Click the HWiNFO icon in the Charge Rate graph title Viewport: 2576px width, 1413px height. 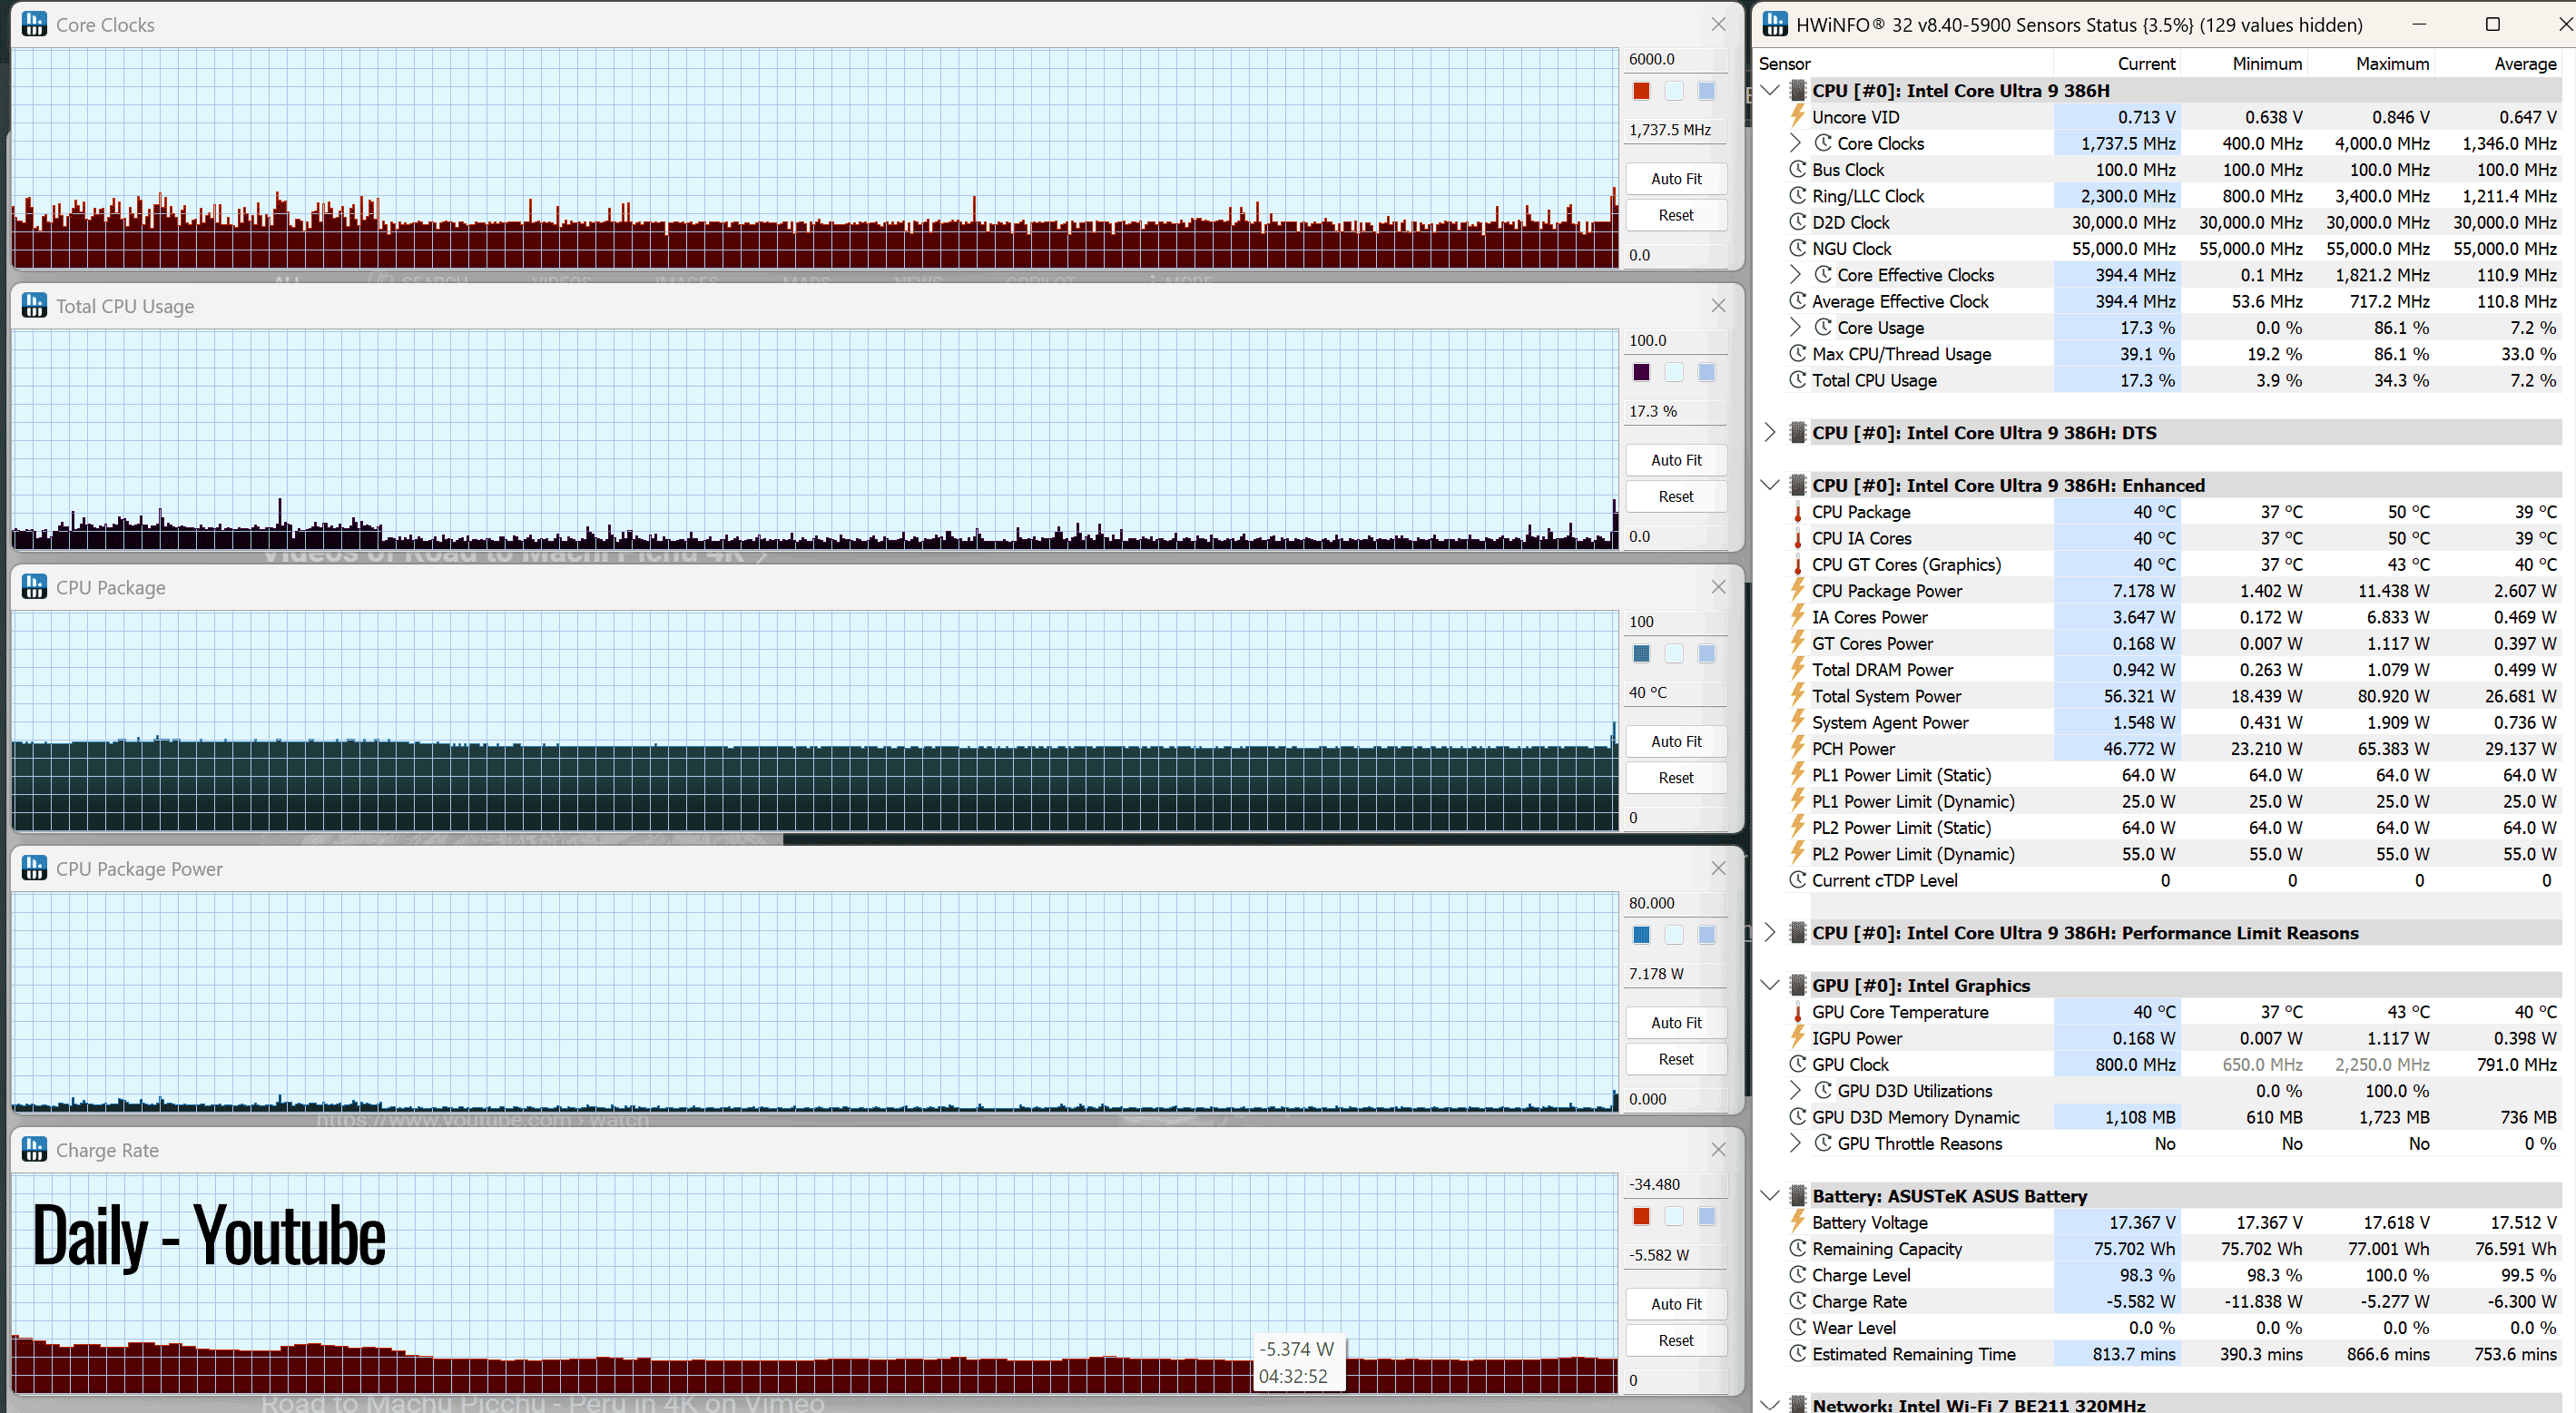point(34,1149)
